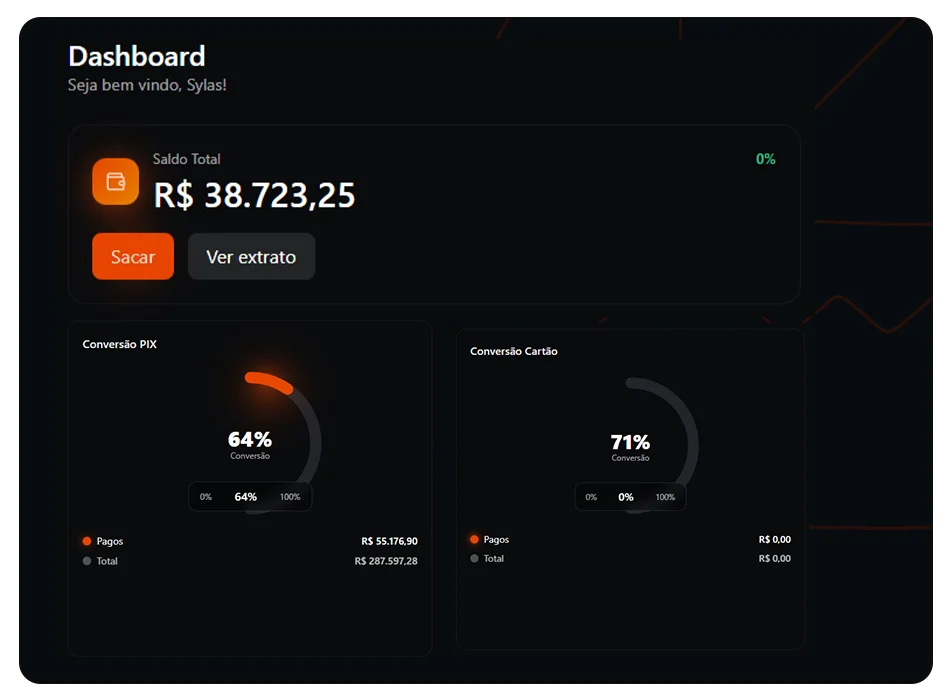Click the Dashboard heading
The height and width of the screenshot is (700, 950).
137,56
